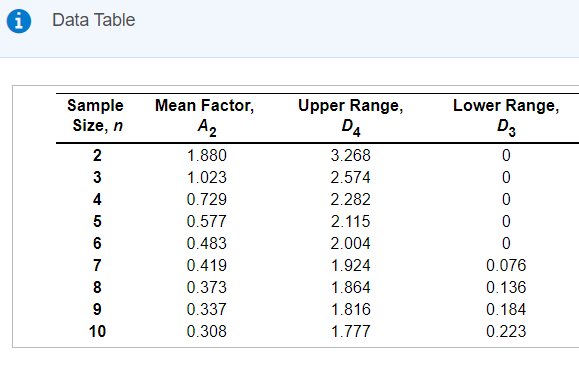Click the D3 value 0.076
Screen dimensions: 579x371
pyautogui.click(x=506, y=265)
